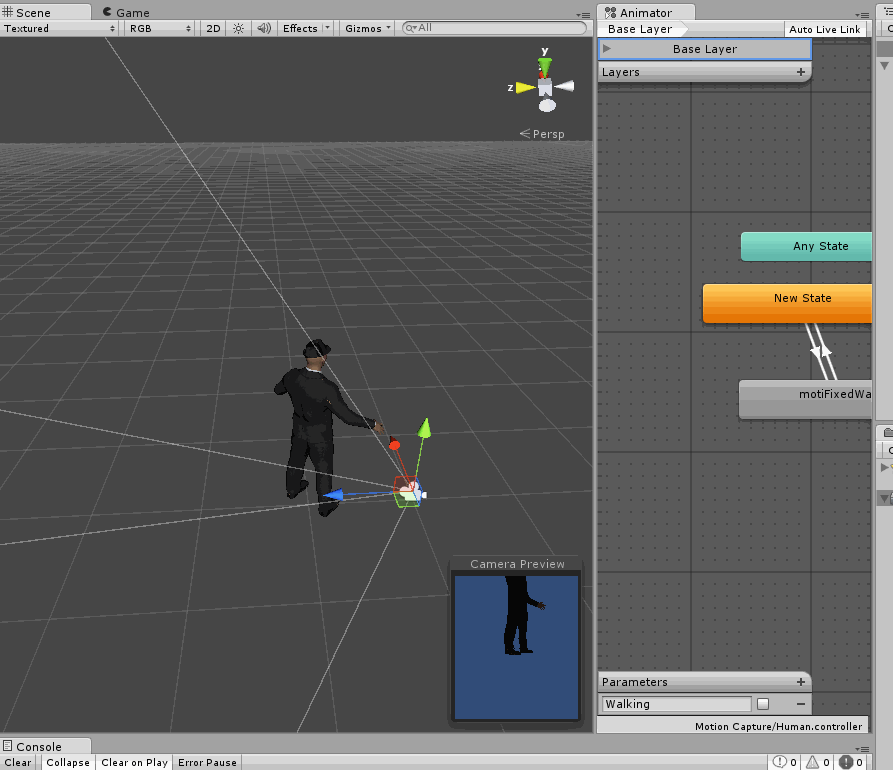Toggle Error Pause button
The height and width of the screenshot is (770, 893).
207,762
